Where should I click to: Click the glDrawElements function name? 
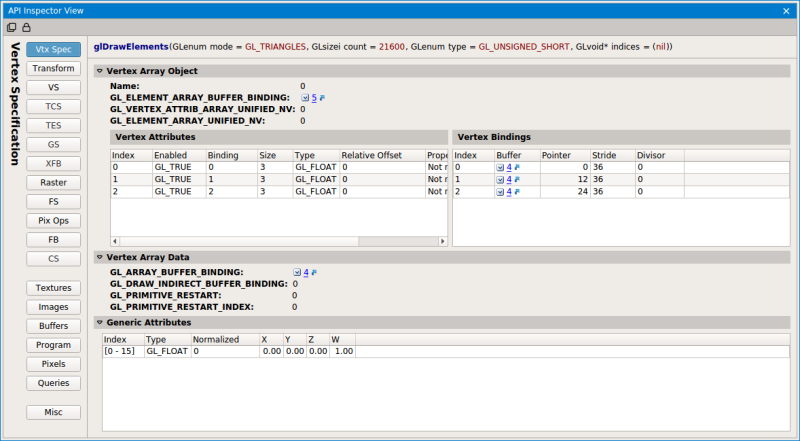[131, 47]
